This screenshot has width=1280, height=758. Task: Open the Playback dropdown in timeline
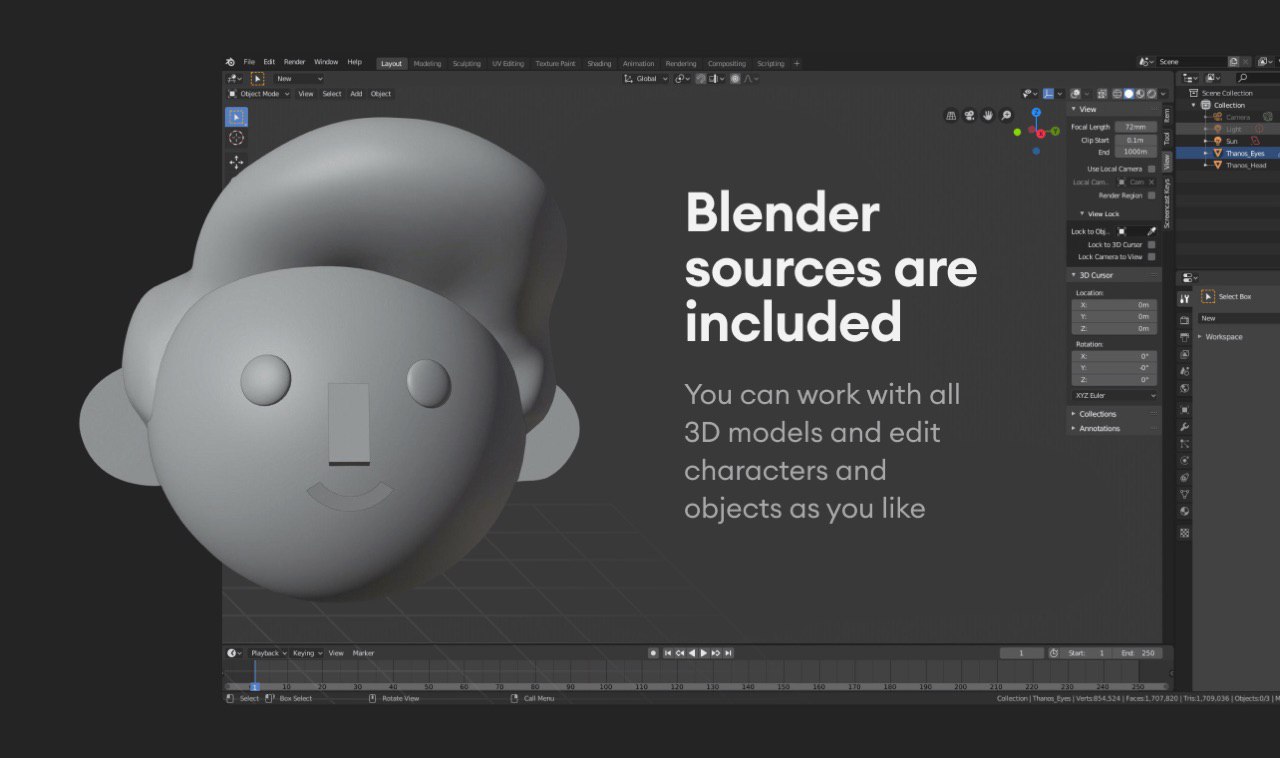[x=268, y=653]
